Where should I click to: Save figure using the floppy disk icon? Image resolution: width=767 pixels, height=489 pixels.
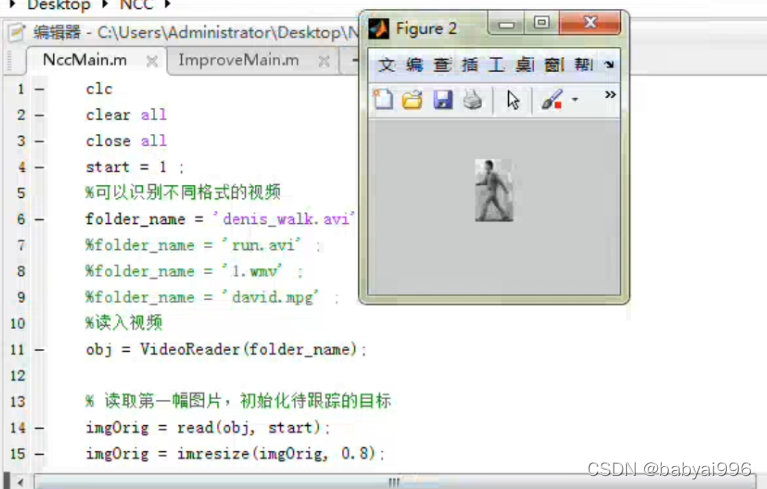pyautogui.click(x=443, y=100)
